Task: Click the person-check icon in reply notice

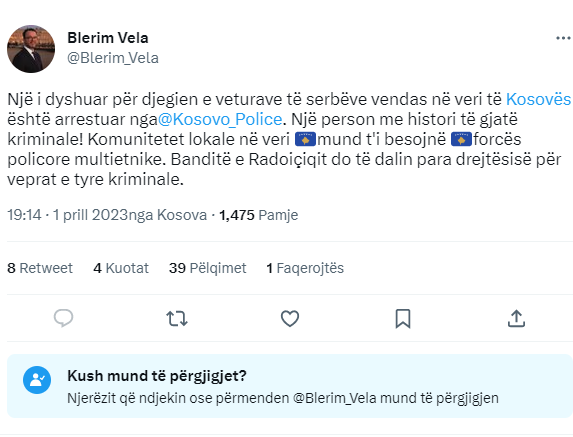Action: 37,380
